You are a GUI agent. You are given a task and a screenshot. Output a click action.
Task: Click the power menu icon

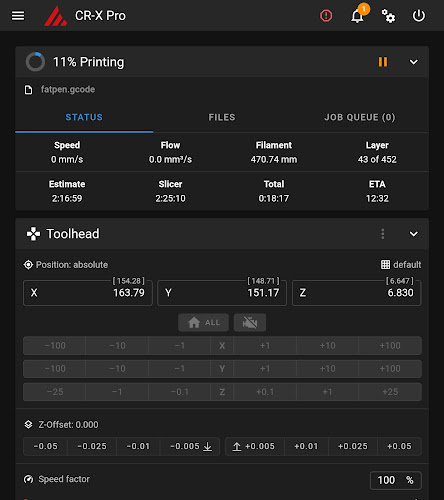click(x=419, y=16)
